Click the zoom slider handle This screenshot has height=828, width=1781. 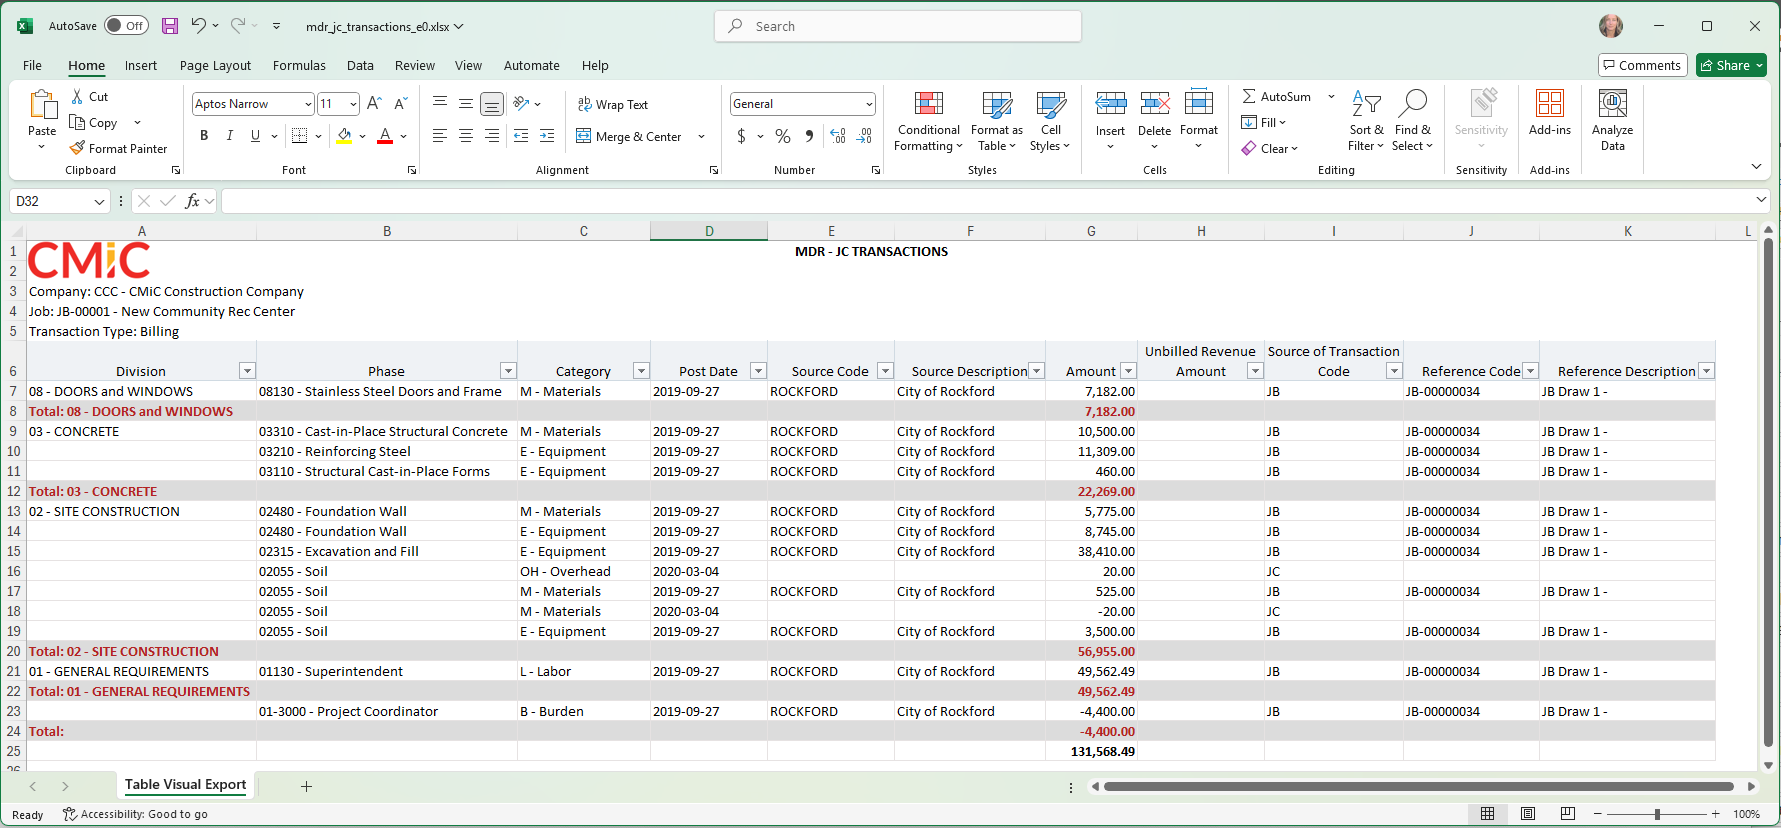click(x=1657, y=814)
